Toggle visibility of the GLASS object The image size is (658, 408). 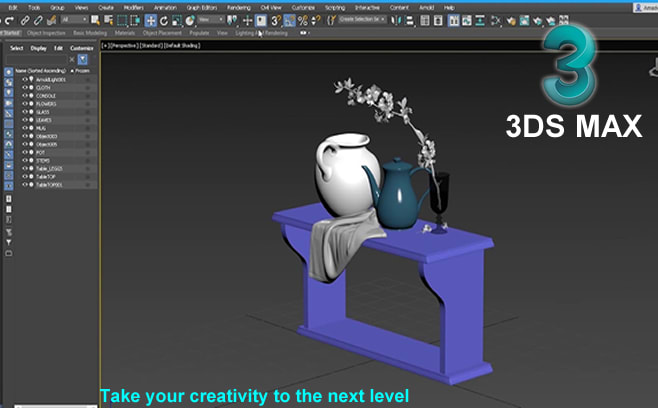(25, 112)
